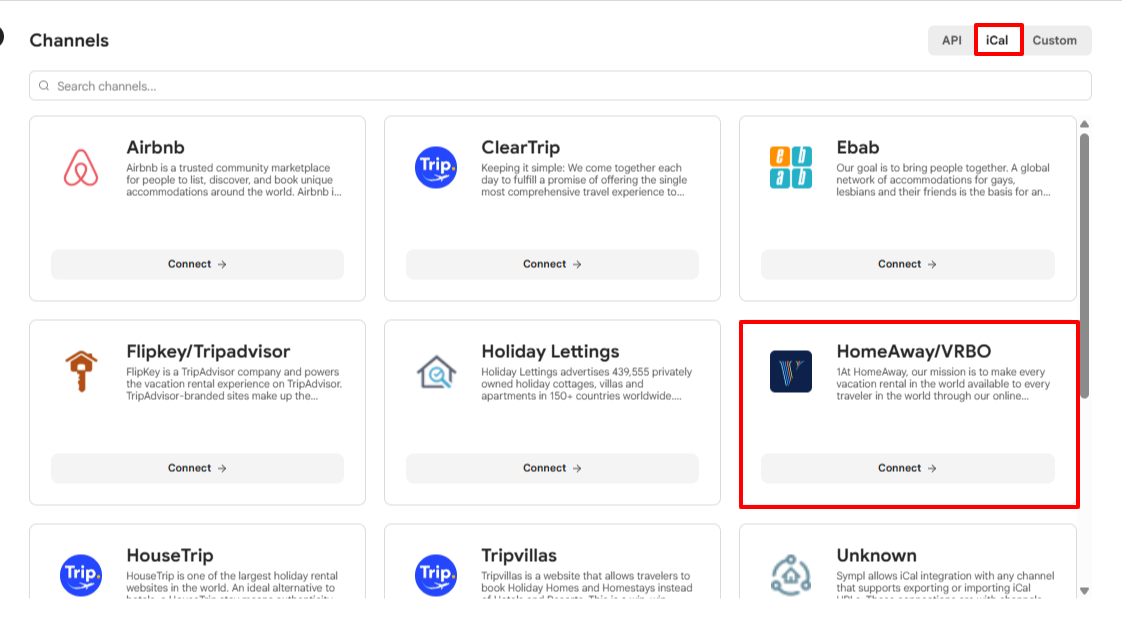Click the HomeAway/VRBO logo icon
1122x618 pixels.
pos(791,371)
